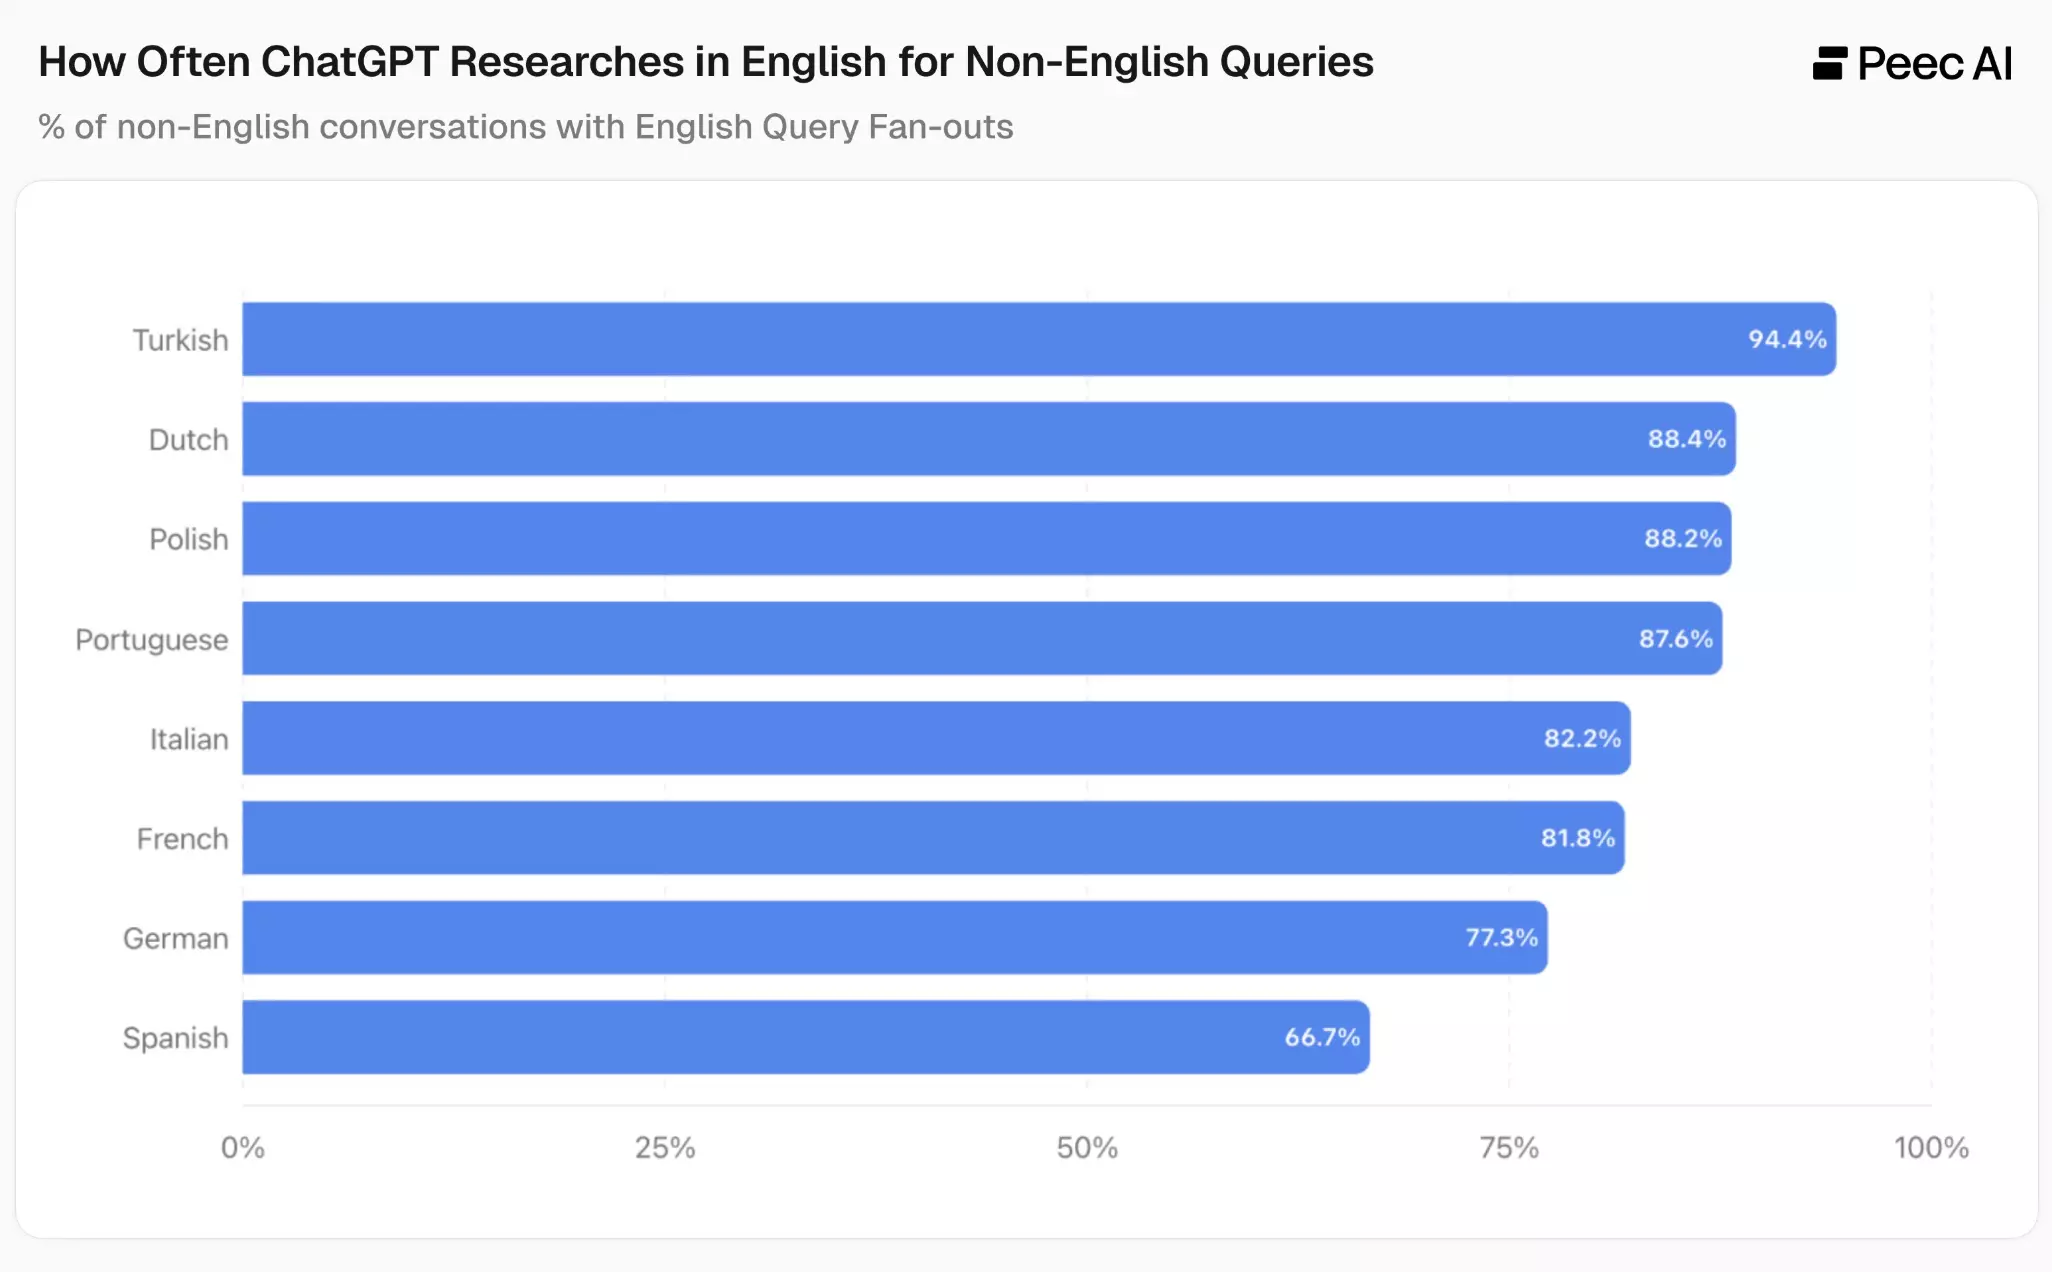Viewport: 2052px width, 1272px height.
Task: Select the Dutch language axis label
Action: click(x=188, y=440)
